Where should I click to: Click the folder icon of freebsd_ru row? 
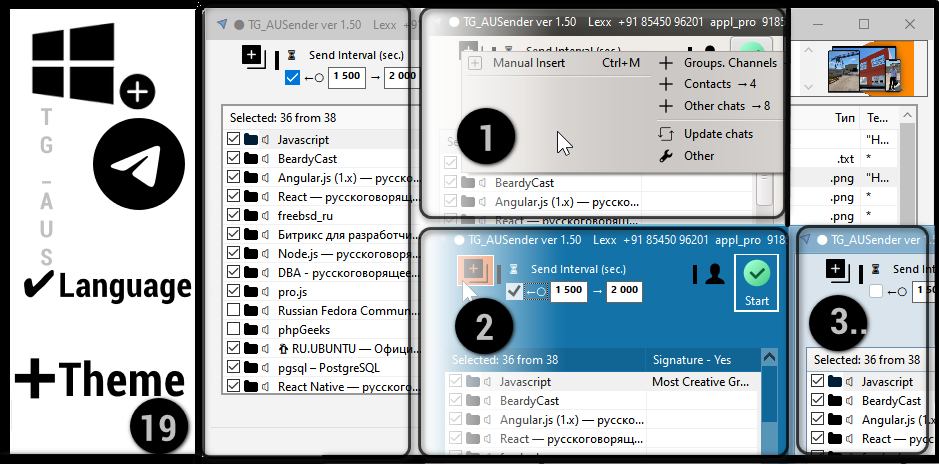(251, 216)
